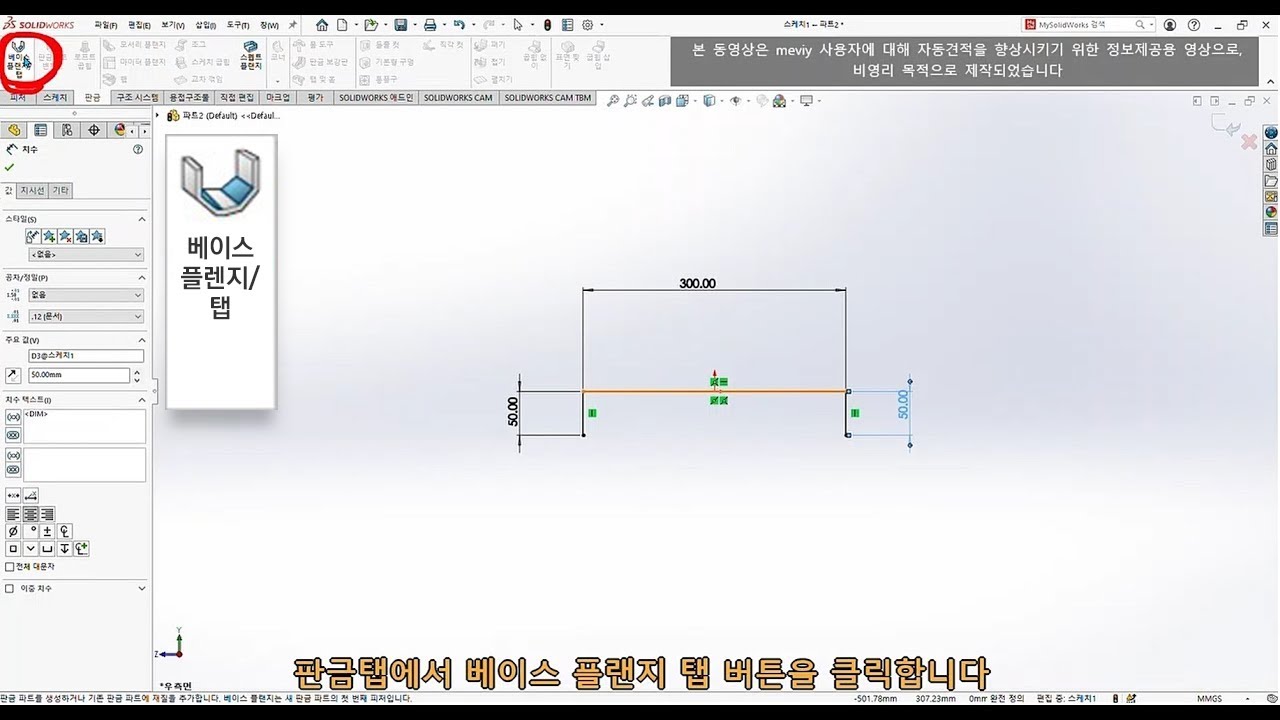Open the style dropdown showing <없음>

coord(86,255)
